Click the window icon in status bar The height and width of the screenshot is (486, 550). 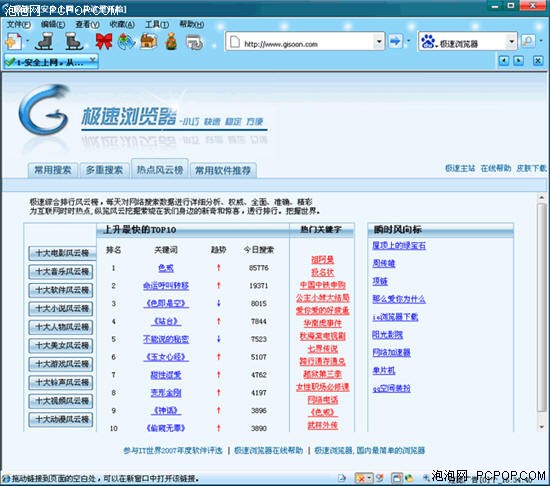point(396,478)
